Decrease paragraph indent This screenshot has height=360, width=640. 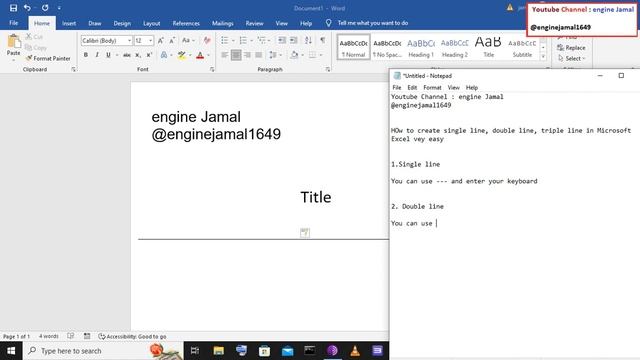tap(282, 40)
